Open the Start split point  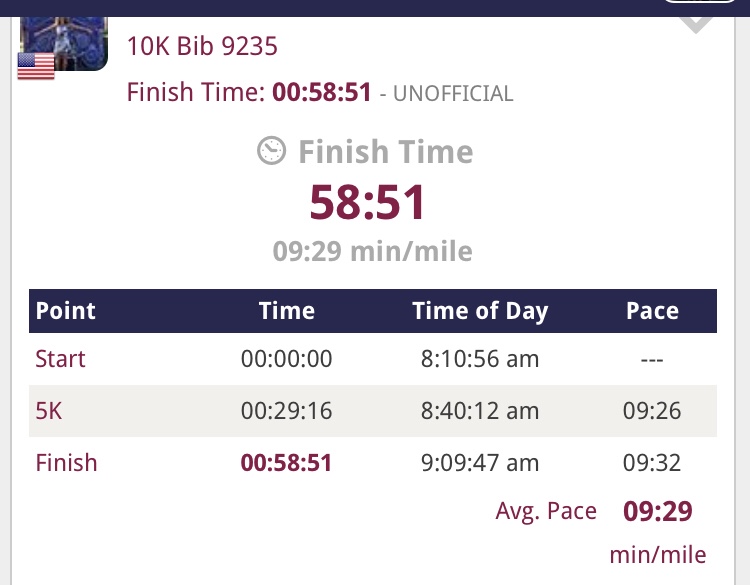(60, 359)
